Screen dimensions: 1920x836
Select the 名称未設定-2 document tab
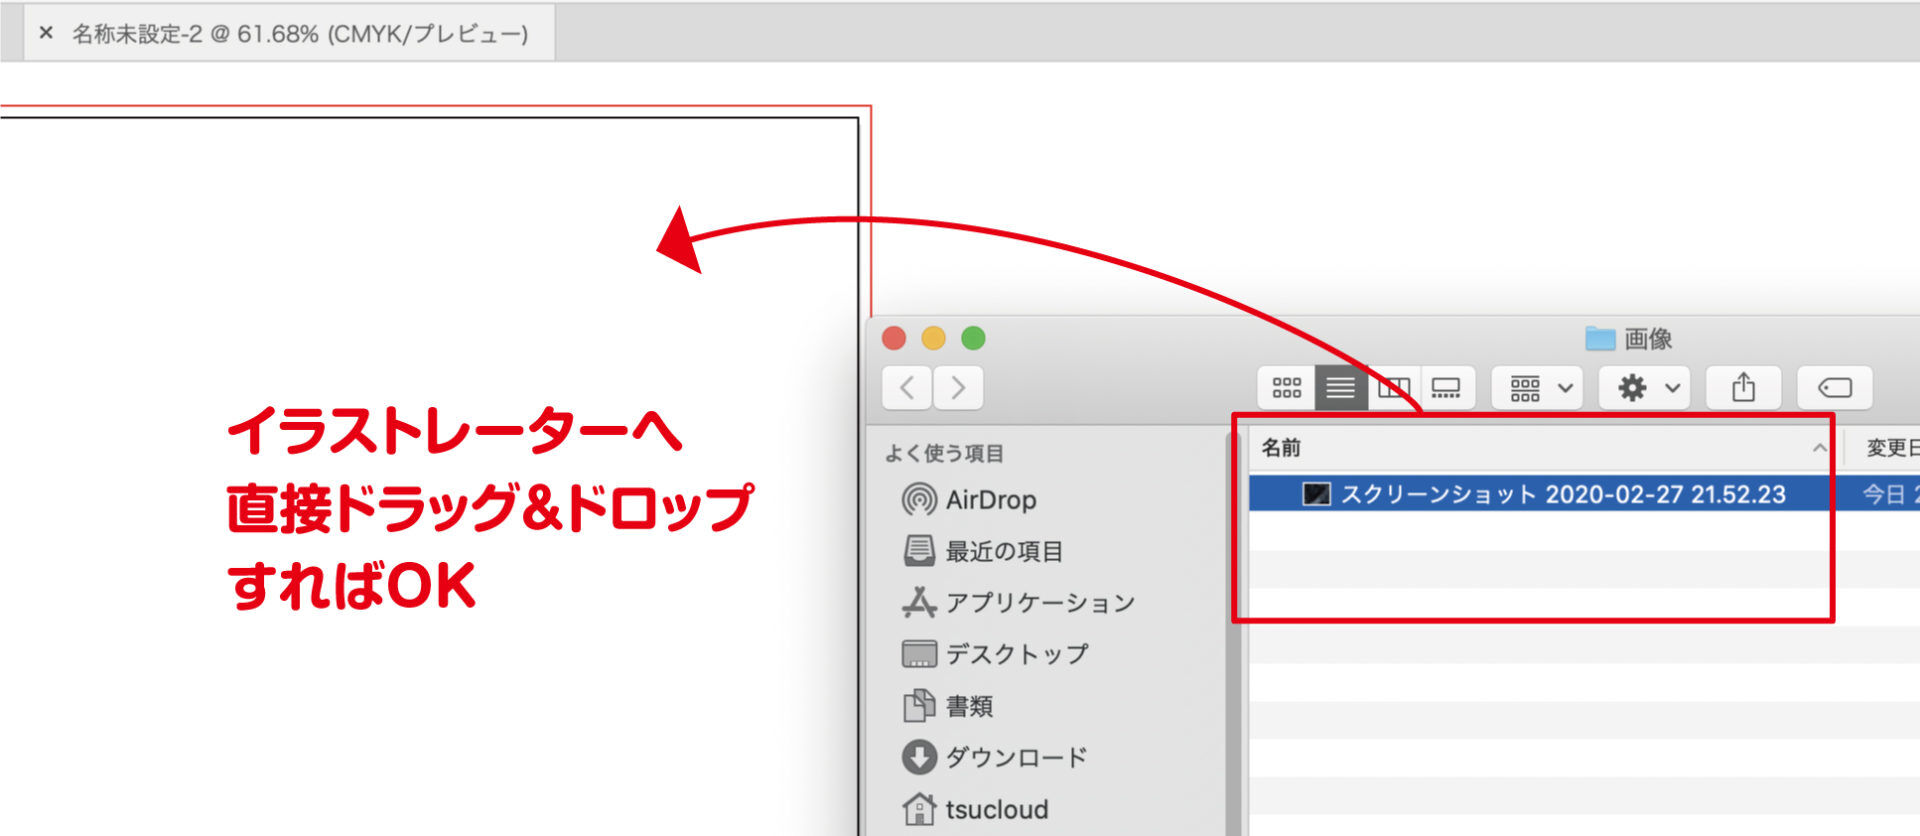point(300,34)
